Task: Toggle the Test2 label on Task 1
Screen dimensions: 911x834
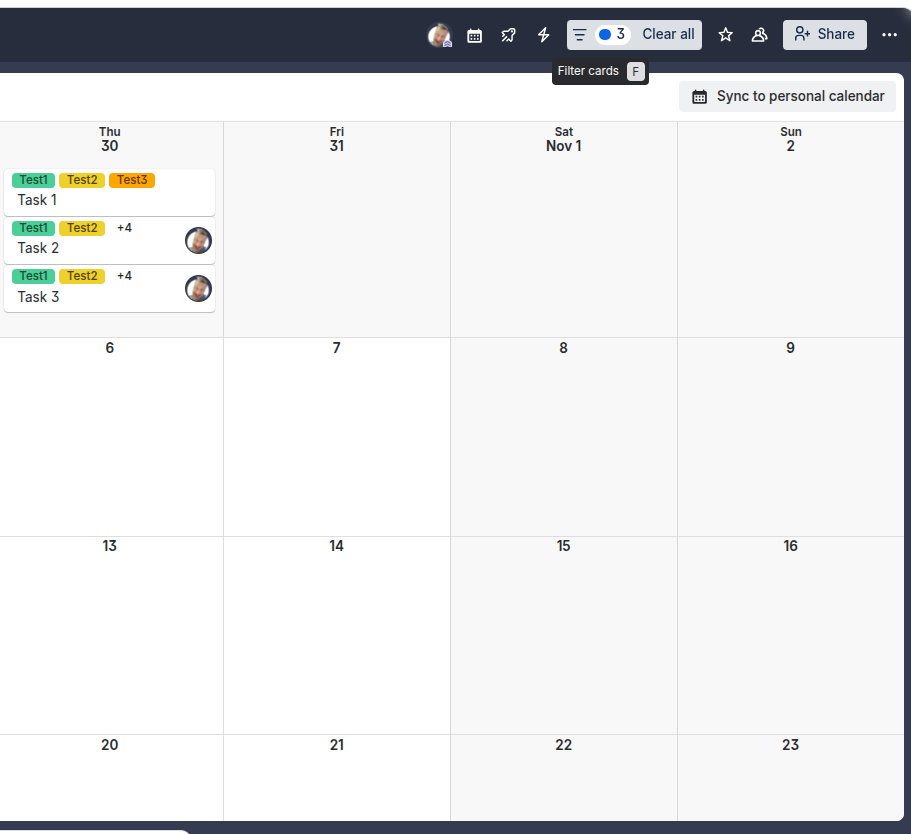Action: pos(81,180)
